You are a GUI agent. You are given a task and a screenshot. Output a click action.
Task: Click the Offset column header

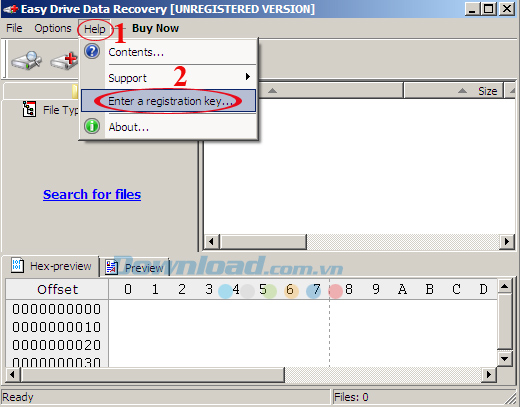(57, 289)
